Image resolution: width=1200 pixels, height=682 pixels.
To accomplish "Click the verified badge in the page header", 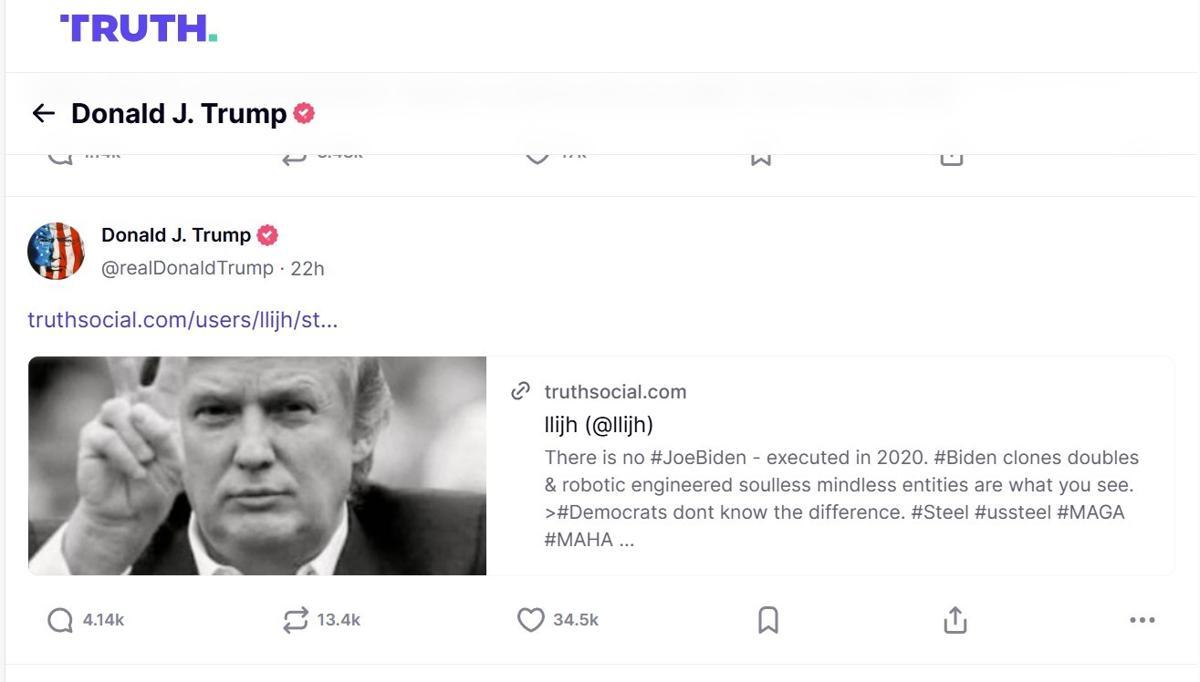I will pyautogui.click(x=304, y=114).
